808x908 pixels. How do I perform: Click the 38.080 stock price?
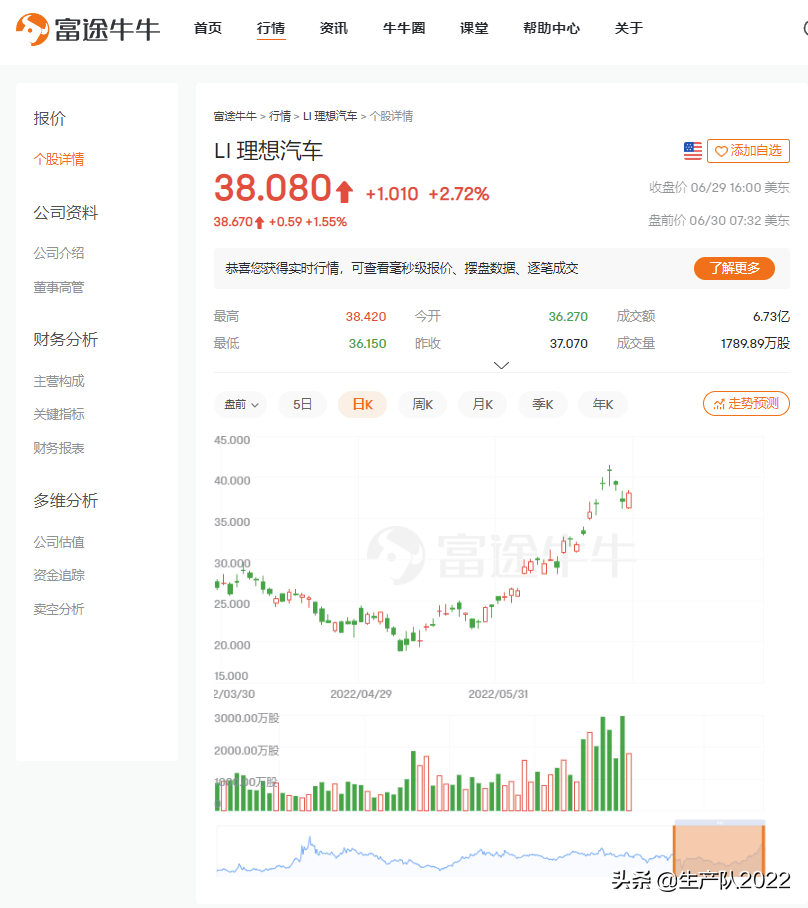[x=272, y=189]
